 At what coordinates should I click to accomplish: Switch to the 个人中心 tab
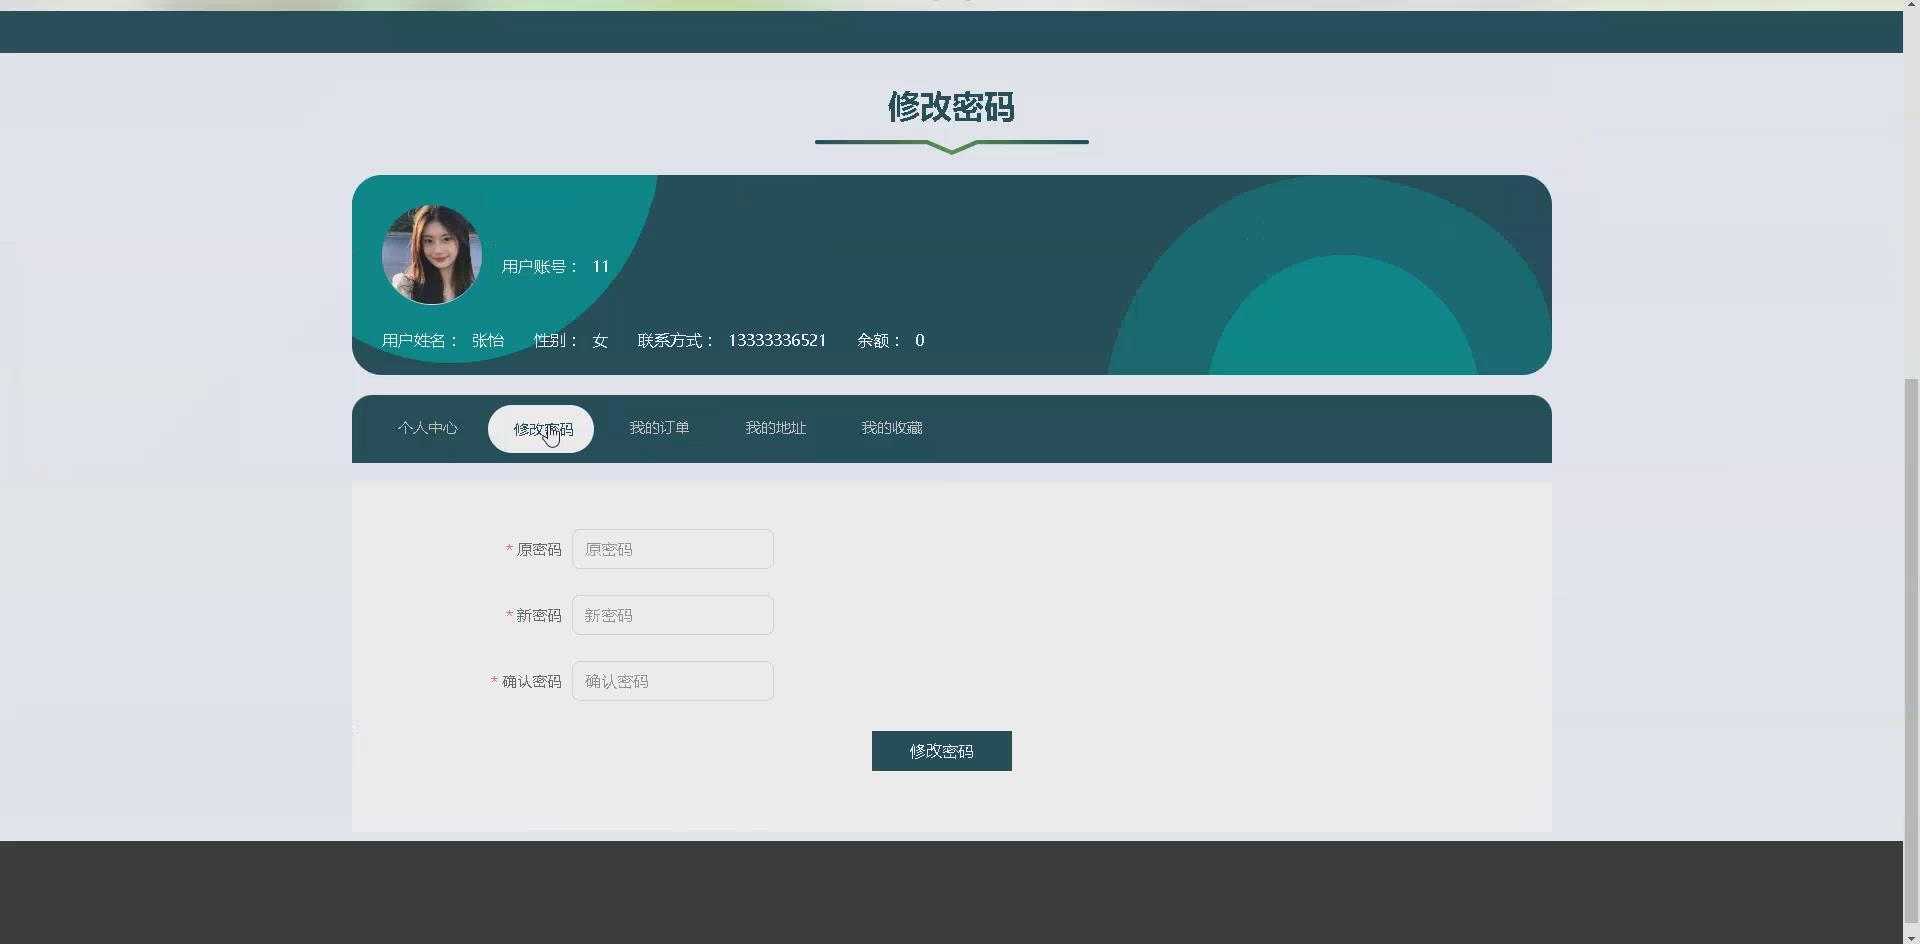(427, 428)
